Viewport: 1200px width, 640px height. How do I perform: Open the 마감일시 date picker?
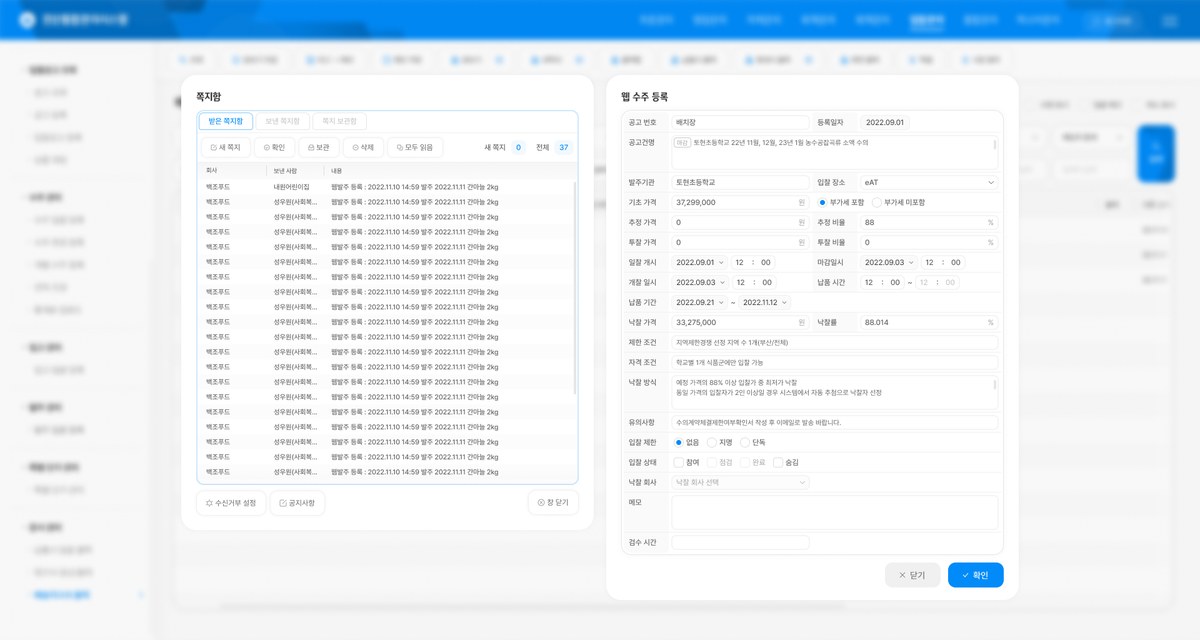point(888,262)
